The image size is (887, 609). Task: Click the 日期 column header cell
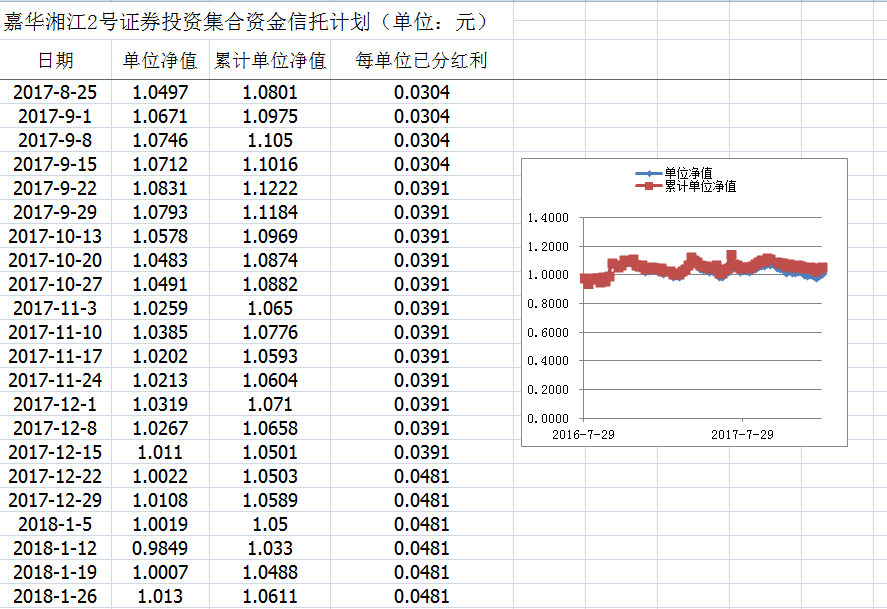pyautogui.click(x=55, y=61)
